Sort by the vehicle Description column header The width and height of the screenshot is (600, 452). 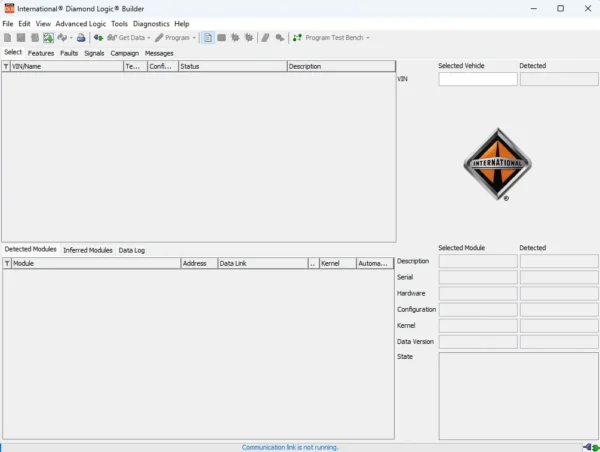click(x=341, y=66)
